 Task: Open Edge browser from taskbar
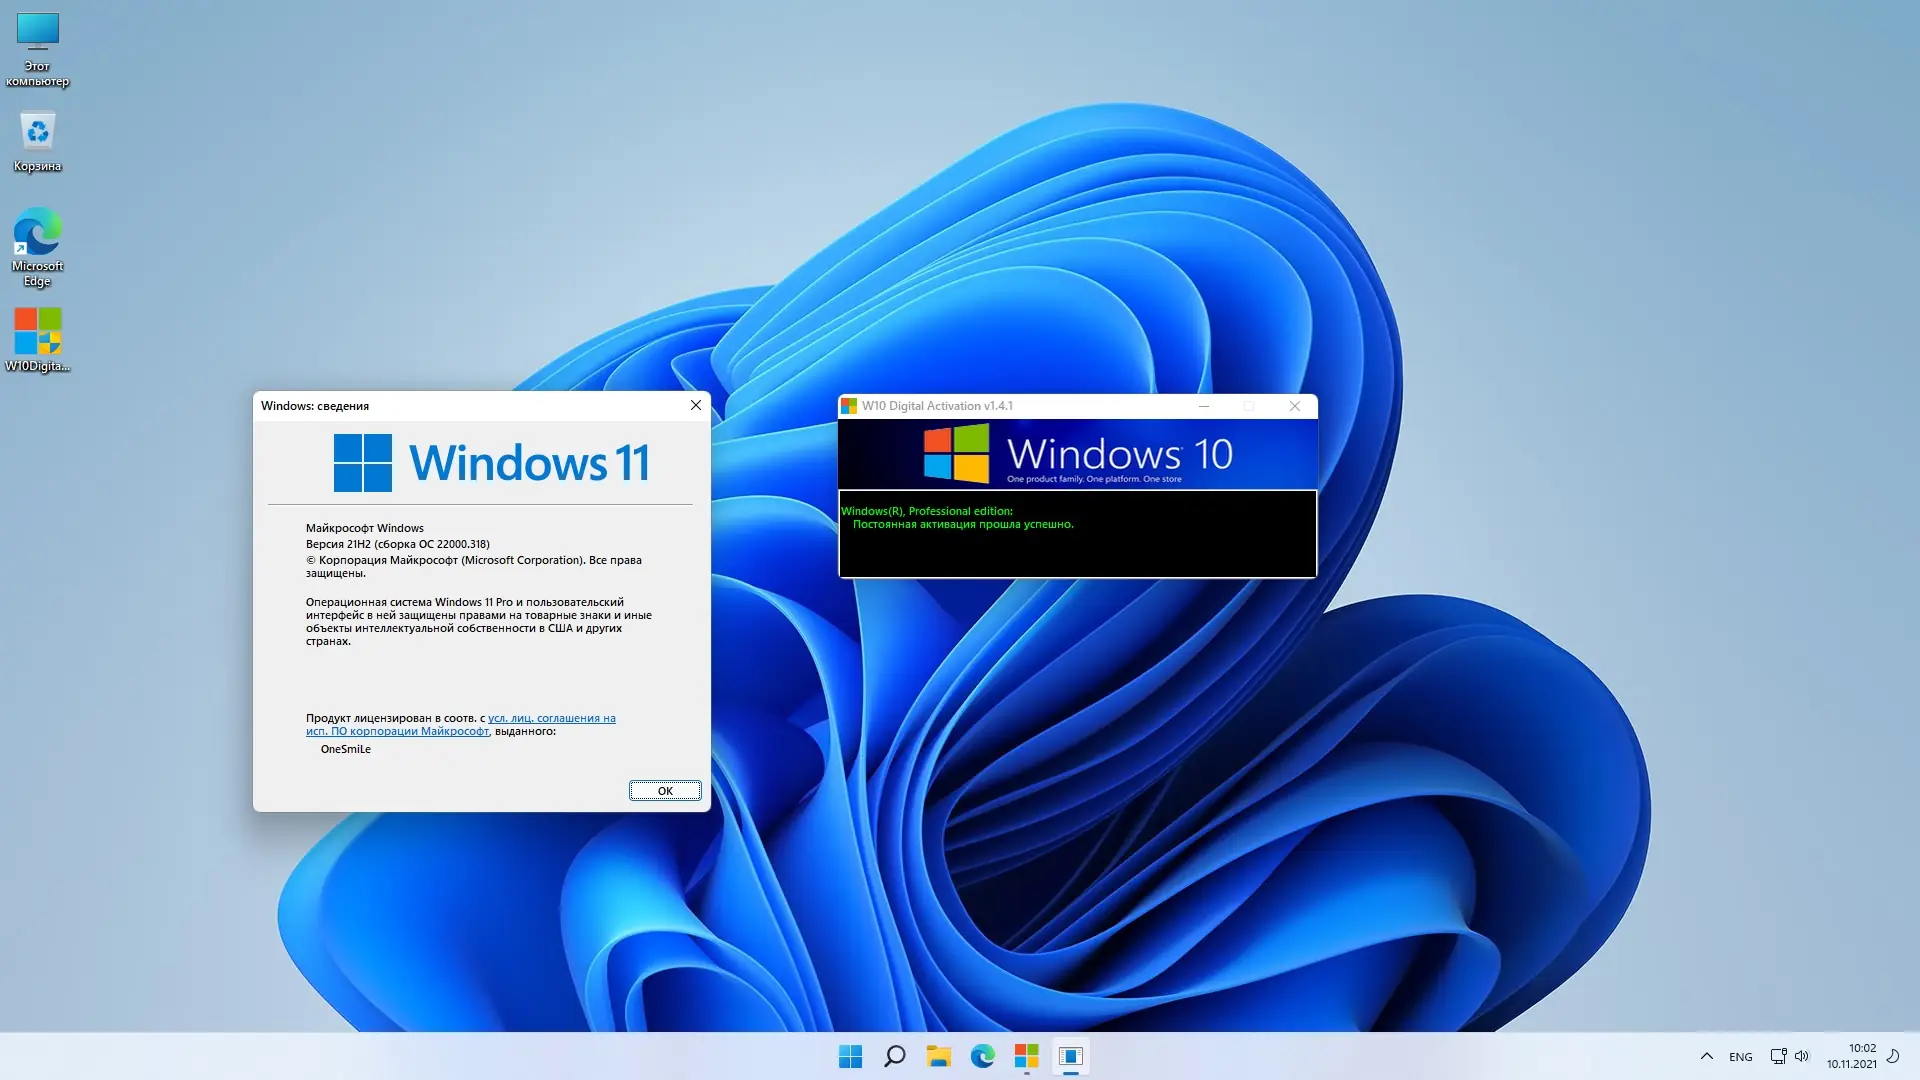(x=982, y=1056)
